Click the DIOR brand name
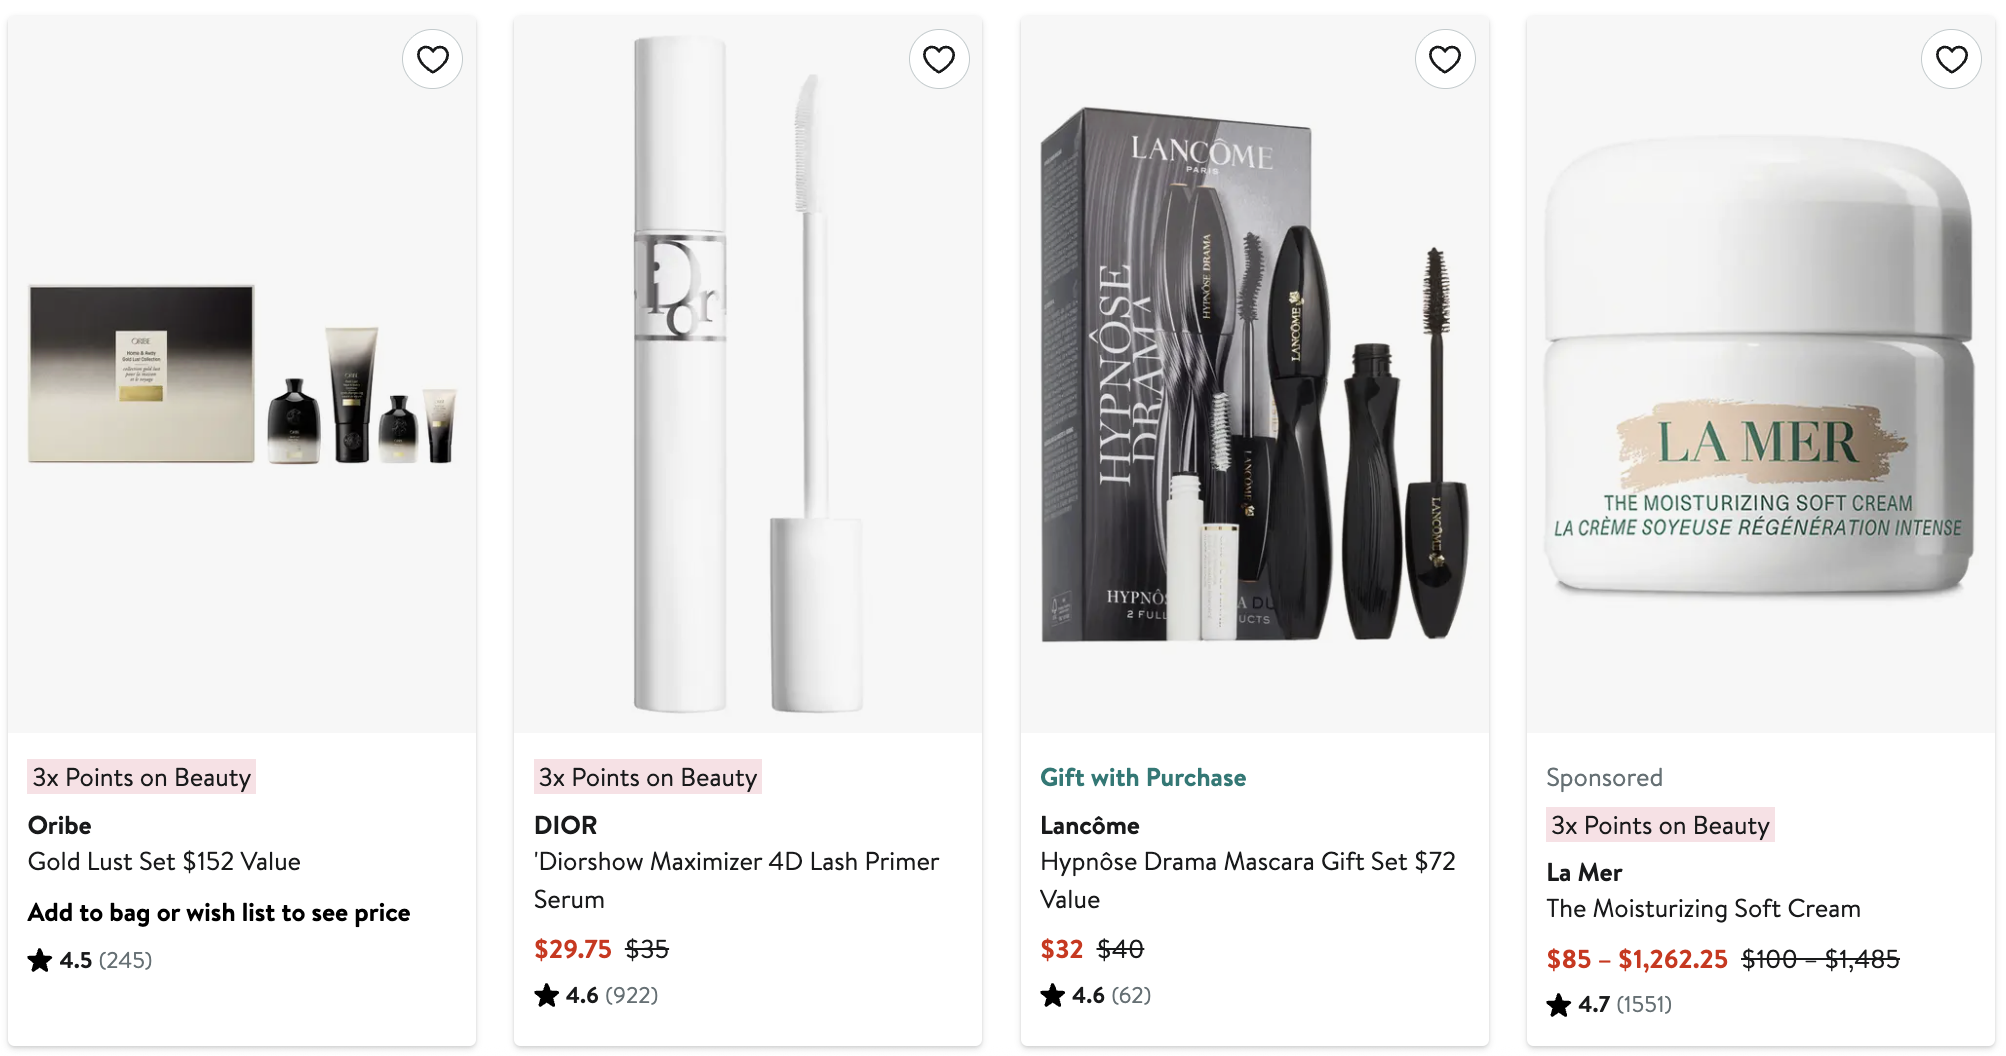 565,826
